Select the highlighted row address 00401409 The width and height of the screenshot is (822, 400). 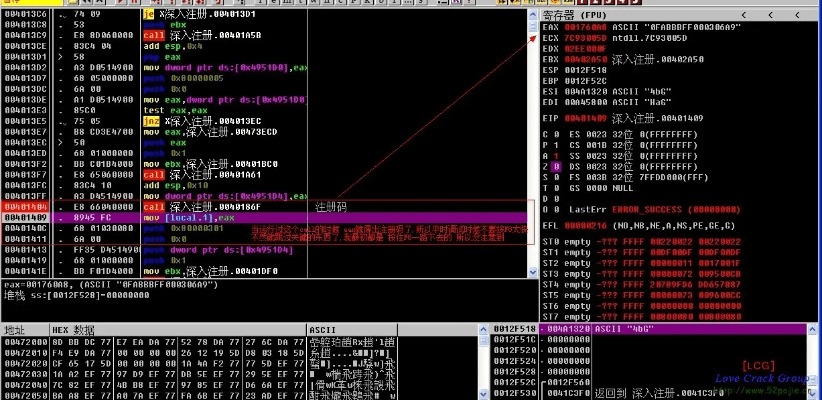26,217
